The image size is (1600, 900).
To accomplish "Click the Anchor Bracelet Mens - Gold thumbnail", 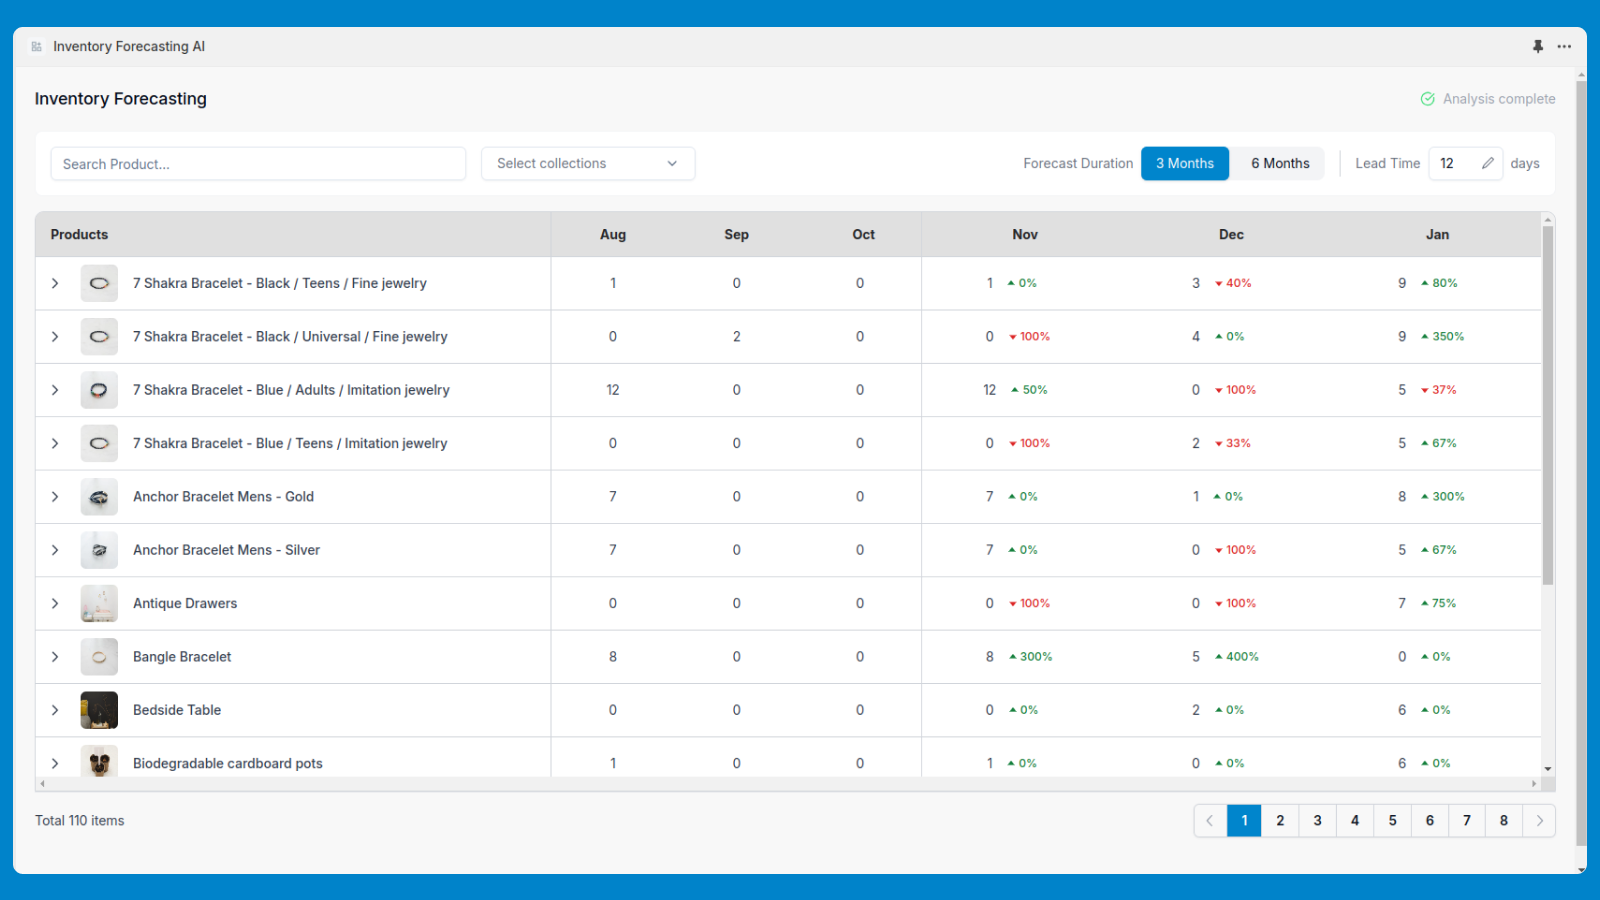I will click(x=98, y=496).
